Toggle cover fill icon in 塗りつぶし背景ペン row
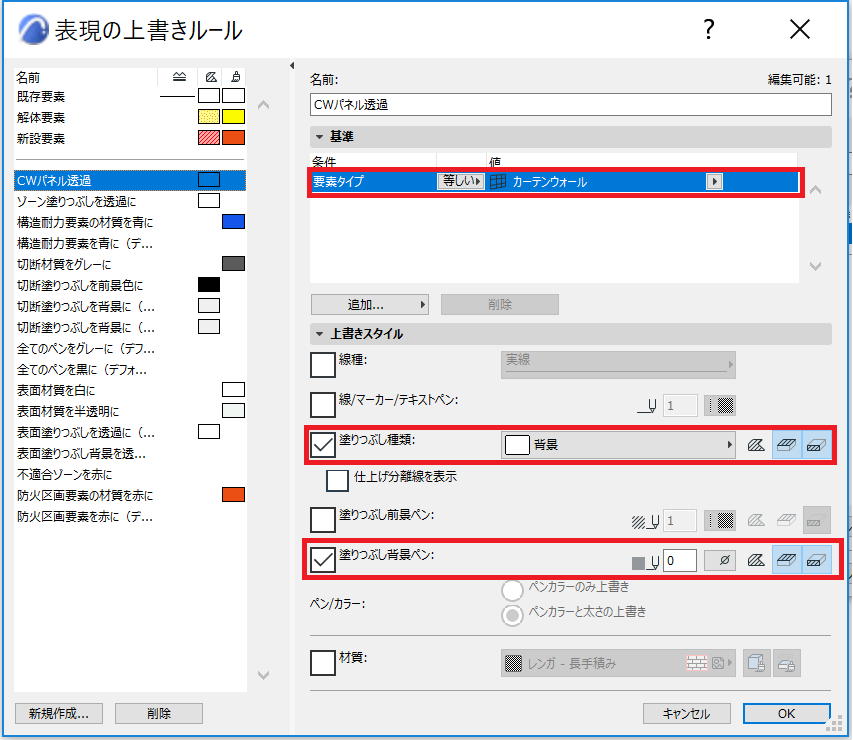The height and width of the screenshot is (740, 853). coord(787,560)
